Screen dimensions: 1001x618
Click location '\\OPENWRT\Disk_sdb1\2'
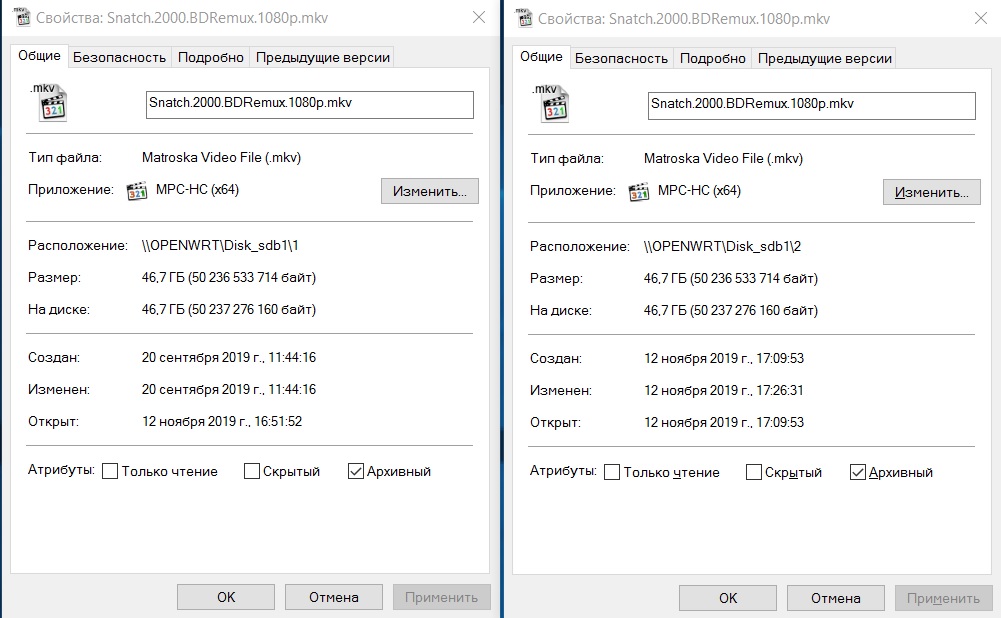pos(722,246)
